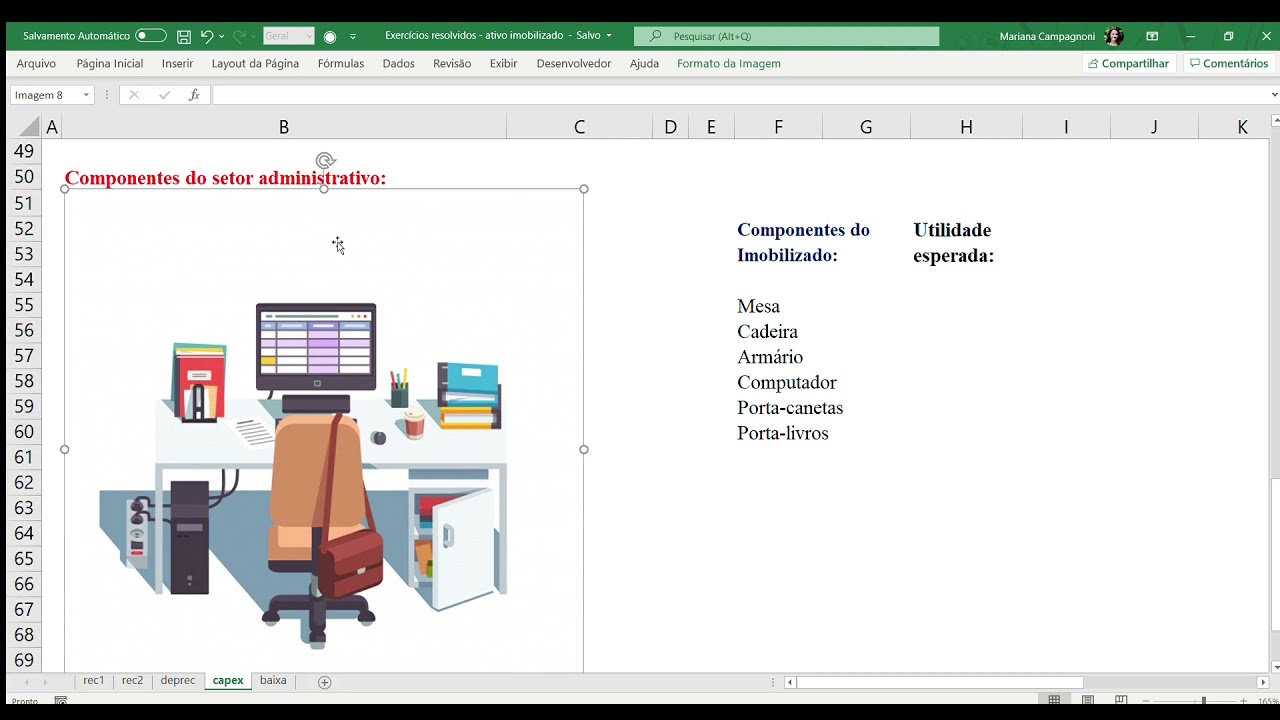Adjust the zoom slider
Viewport: 1280px width, 720px height.
tap(1203, 701)
